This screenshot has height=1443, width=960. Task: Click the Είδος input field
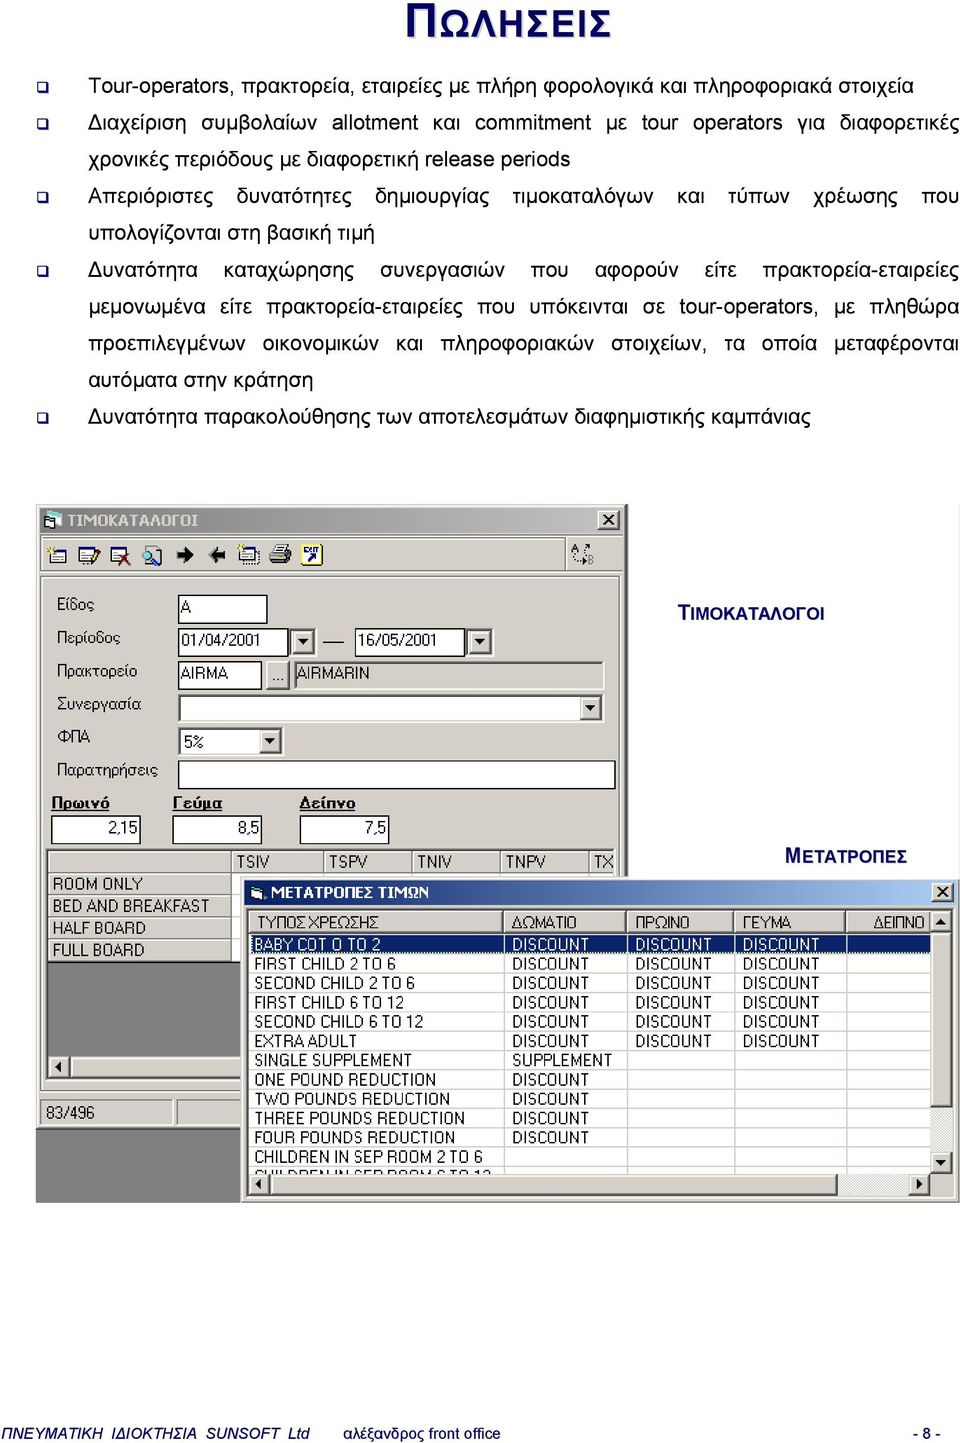(x=223, y=608)
